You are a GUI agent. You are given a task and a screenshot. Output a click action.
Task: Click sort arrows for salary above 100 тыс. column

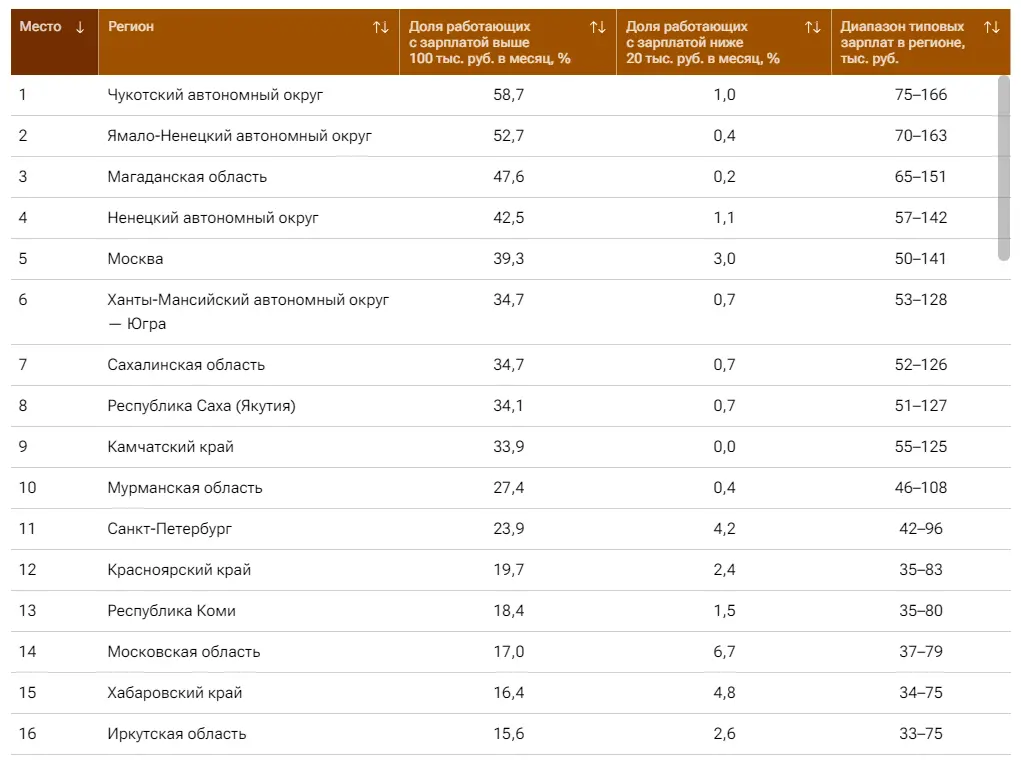(x=598, y=27)
